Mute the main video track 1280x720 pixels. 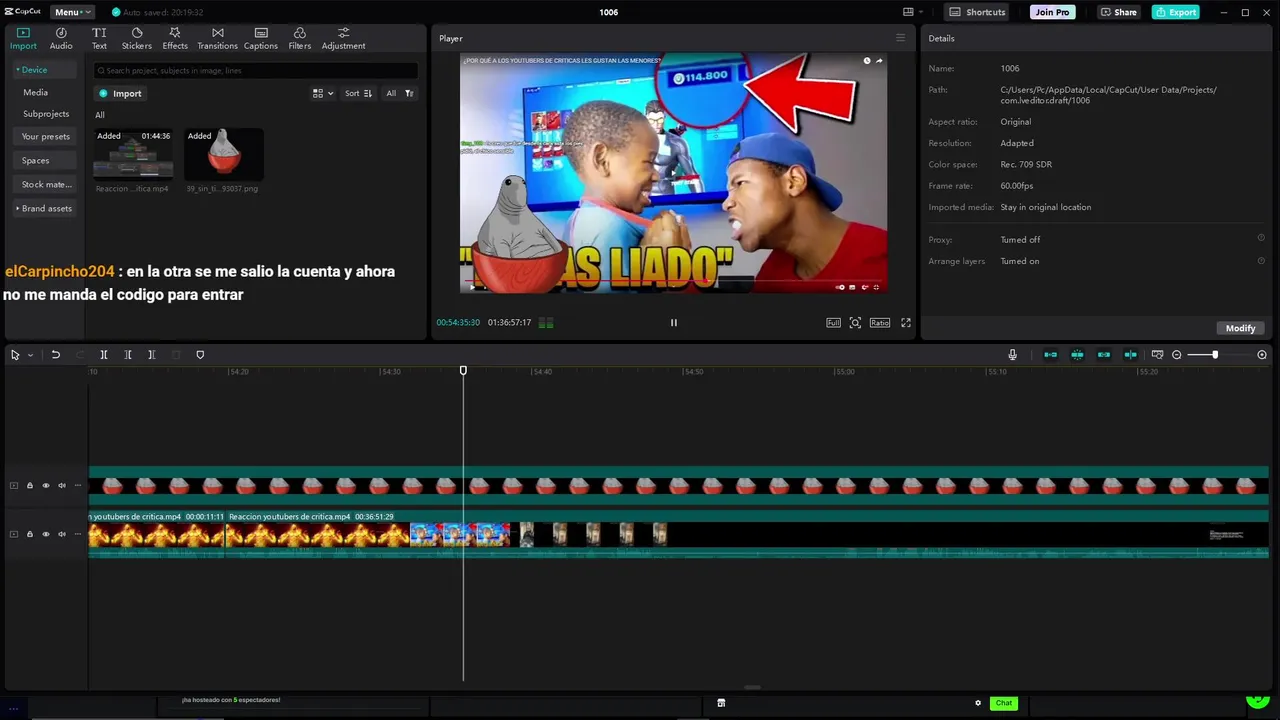pyautogui.click(x=61, y=534)
